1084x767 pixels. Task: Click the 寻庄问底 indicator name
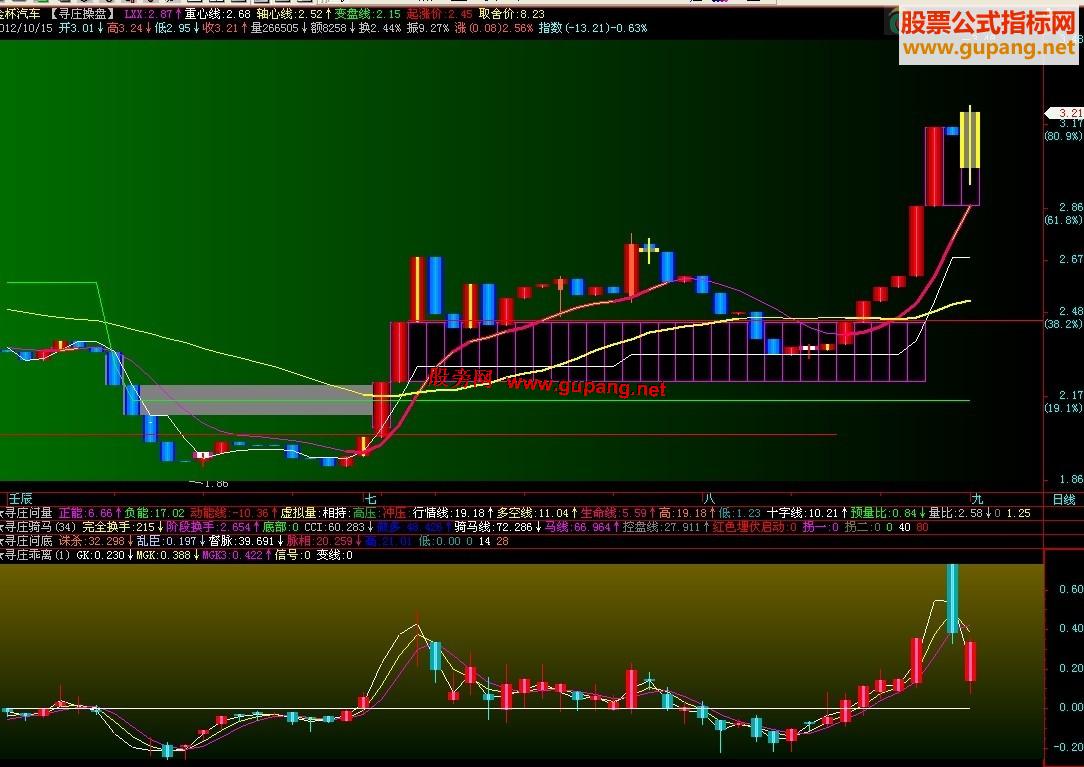point(28,541)
